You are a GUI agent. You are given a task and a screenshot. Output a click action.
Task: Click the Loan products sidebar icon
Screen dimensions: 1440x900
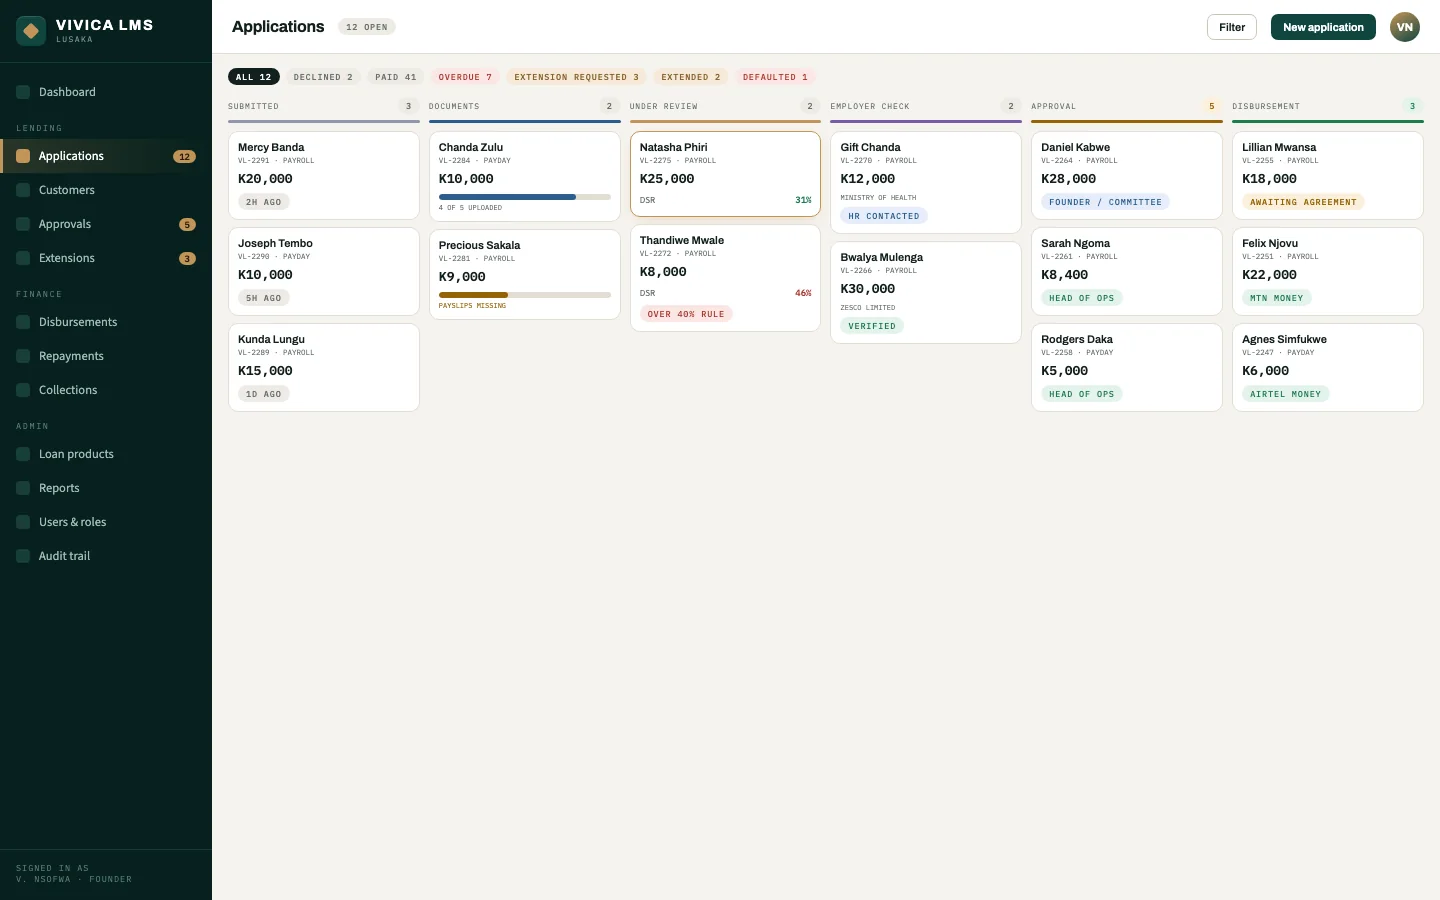[x=23, y=454]
